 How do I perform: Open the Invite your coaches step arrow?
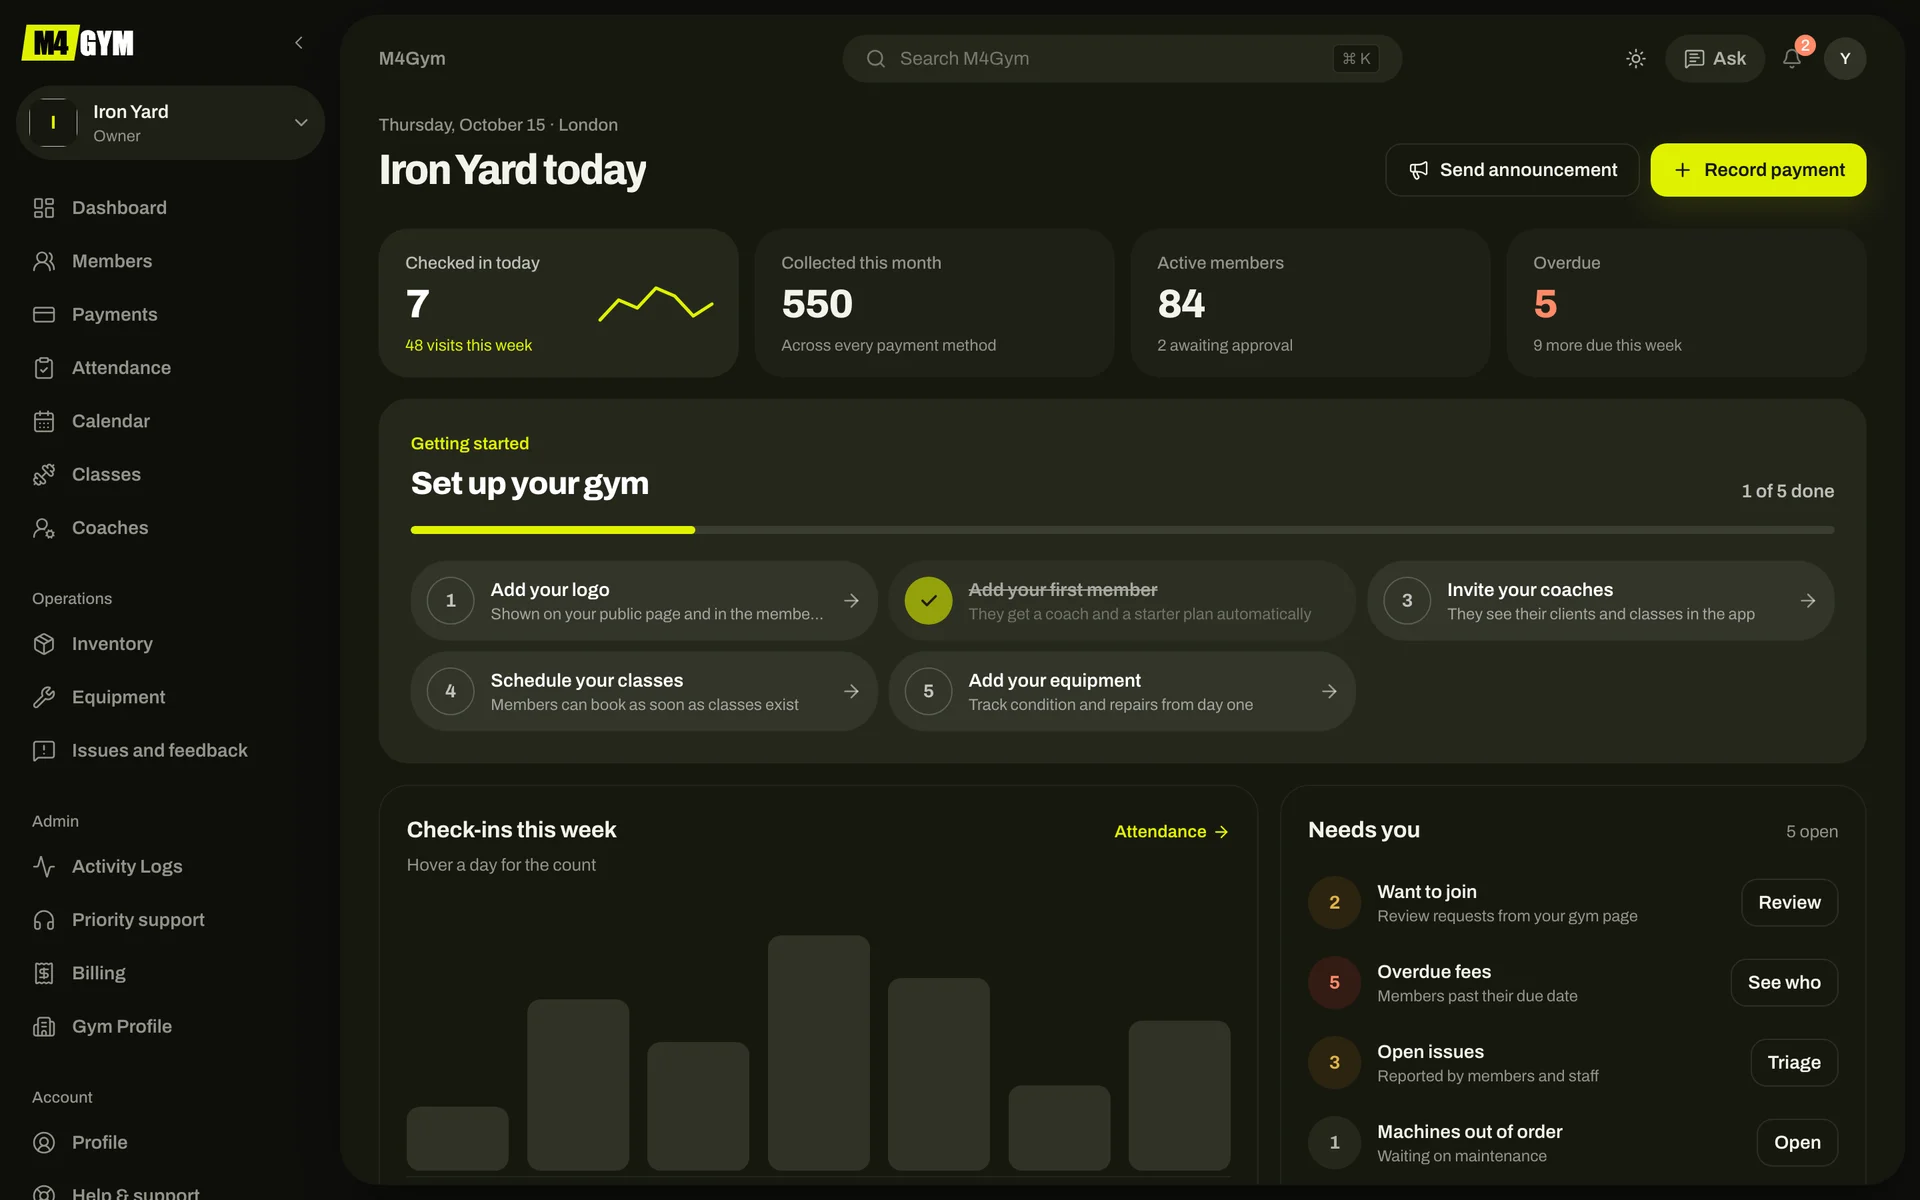(x=1808, y=601)
